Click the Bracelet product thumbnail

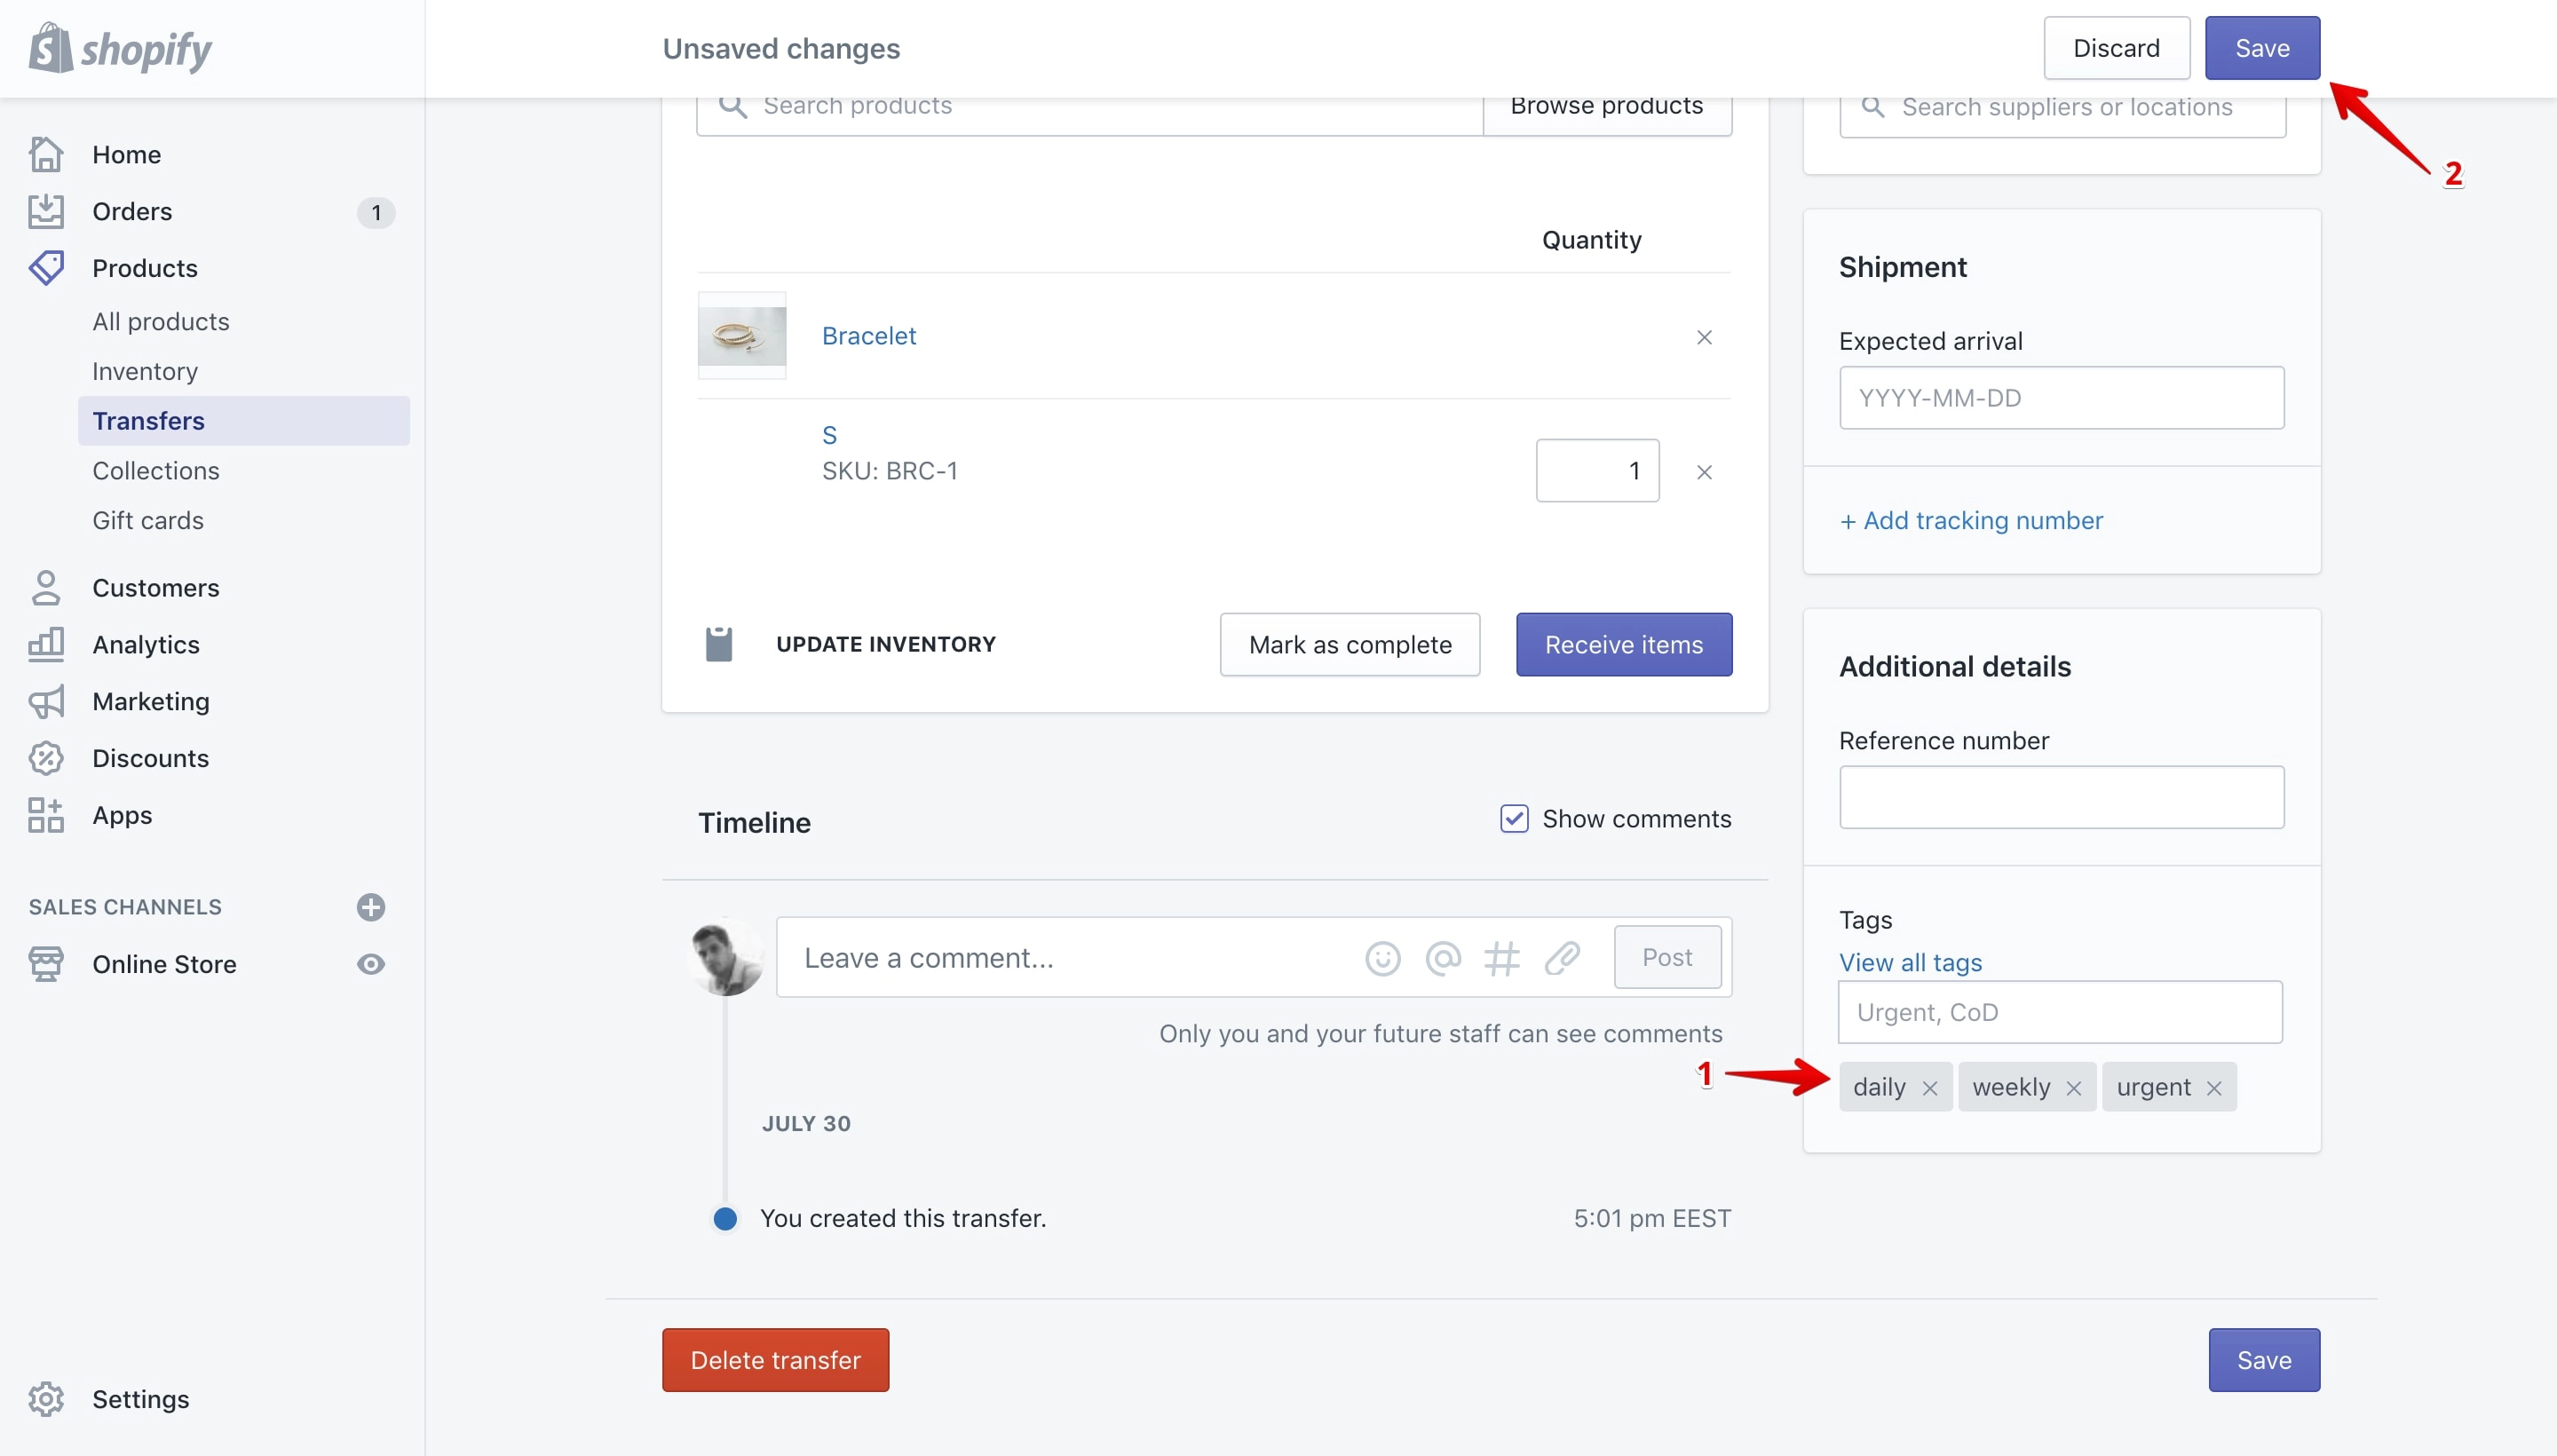pos(742,336)
